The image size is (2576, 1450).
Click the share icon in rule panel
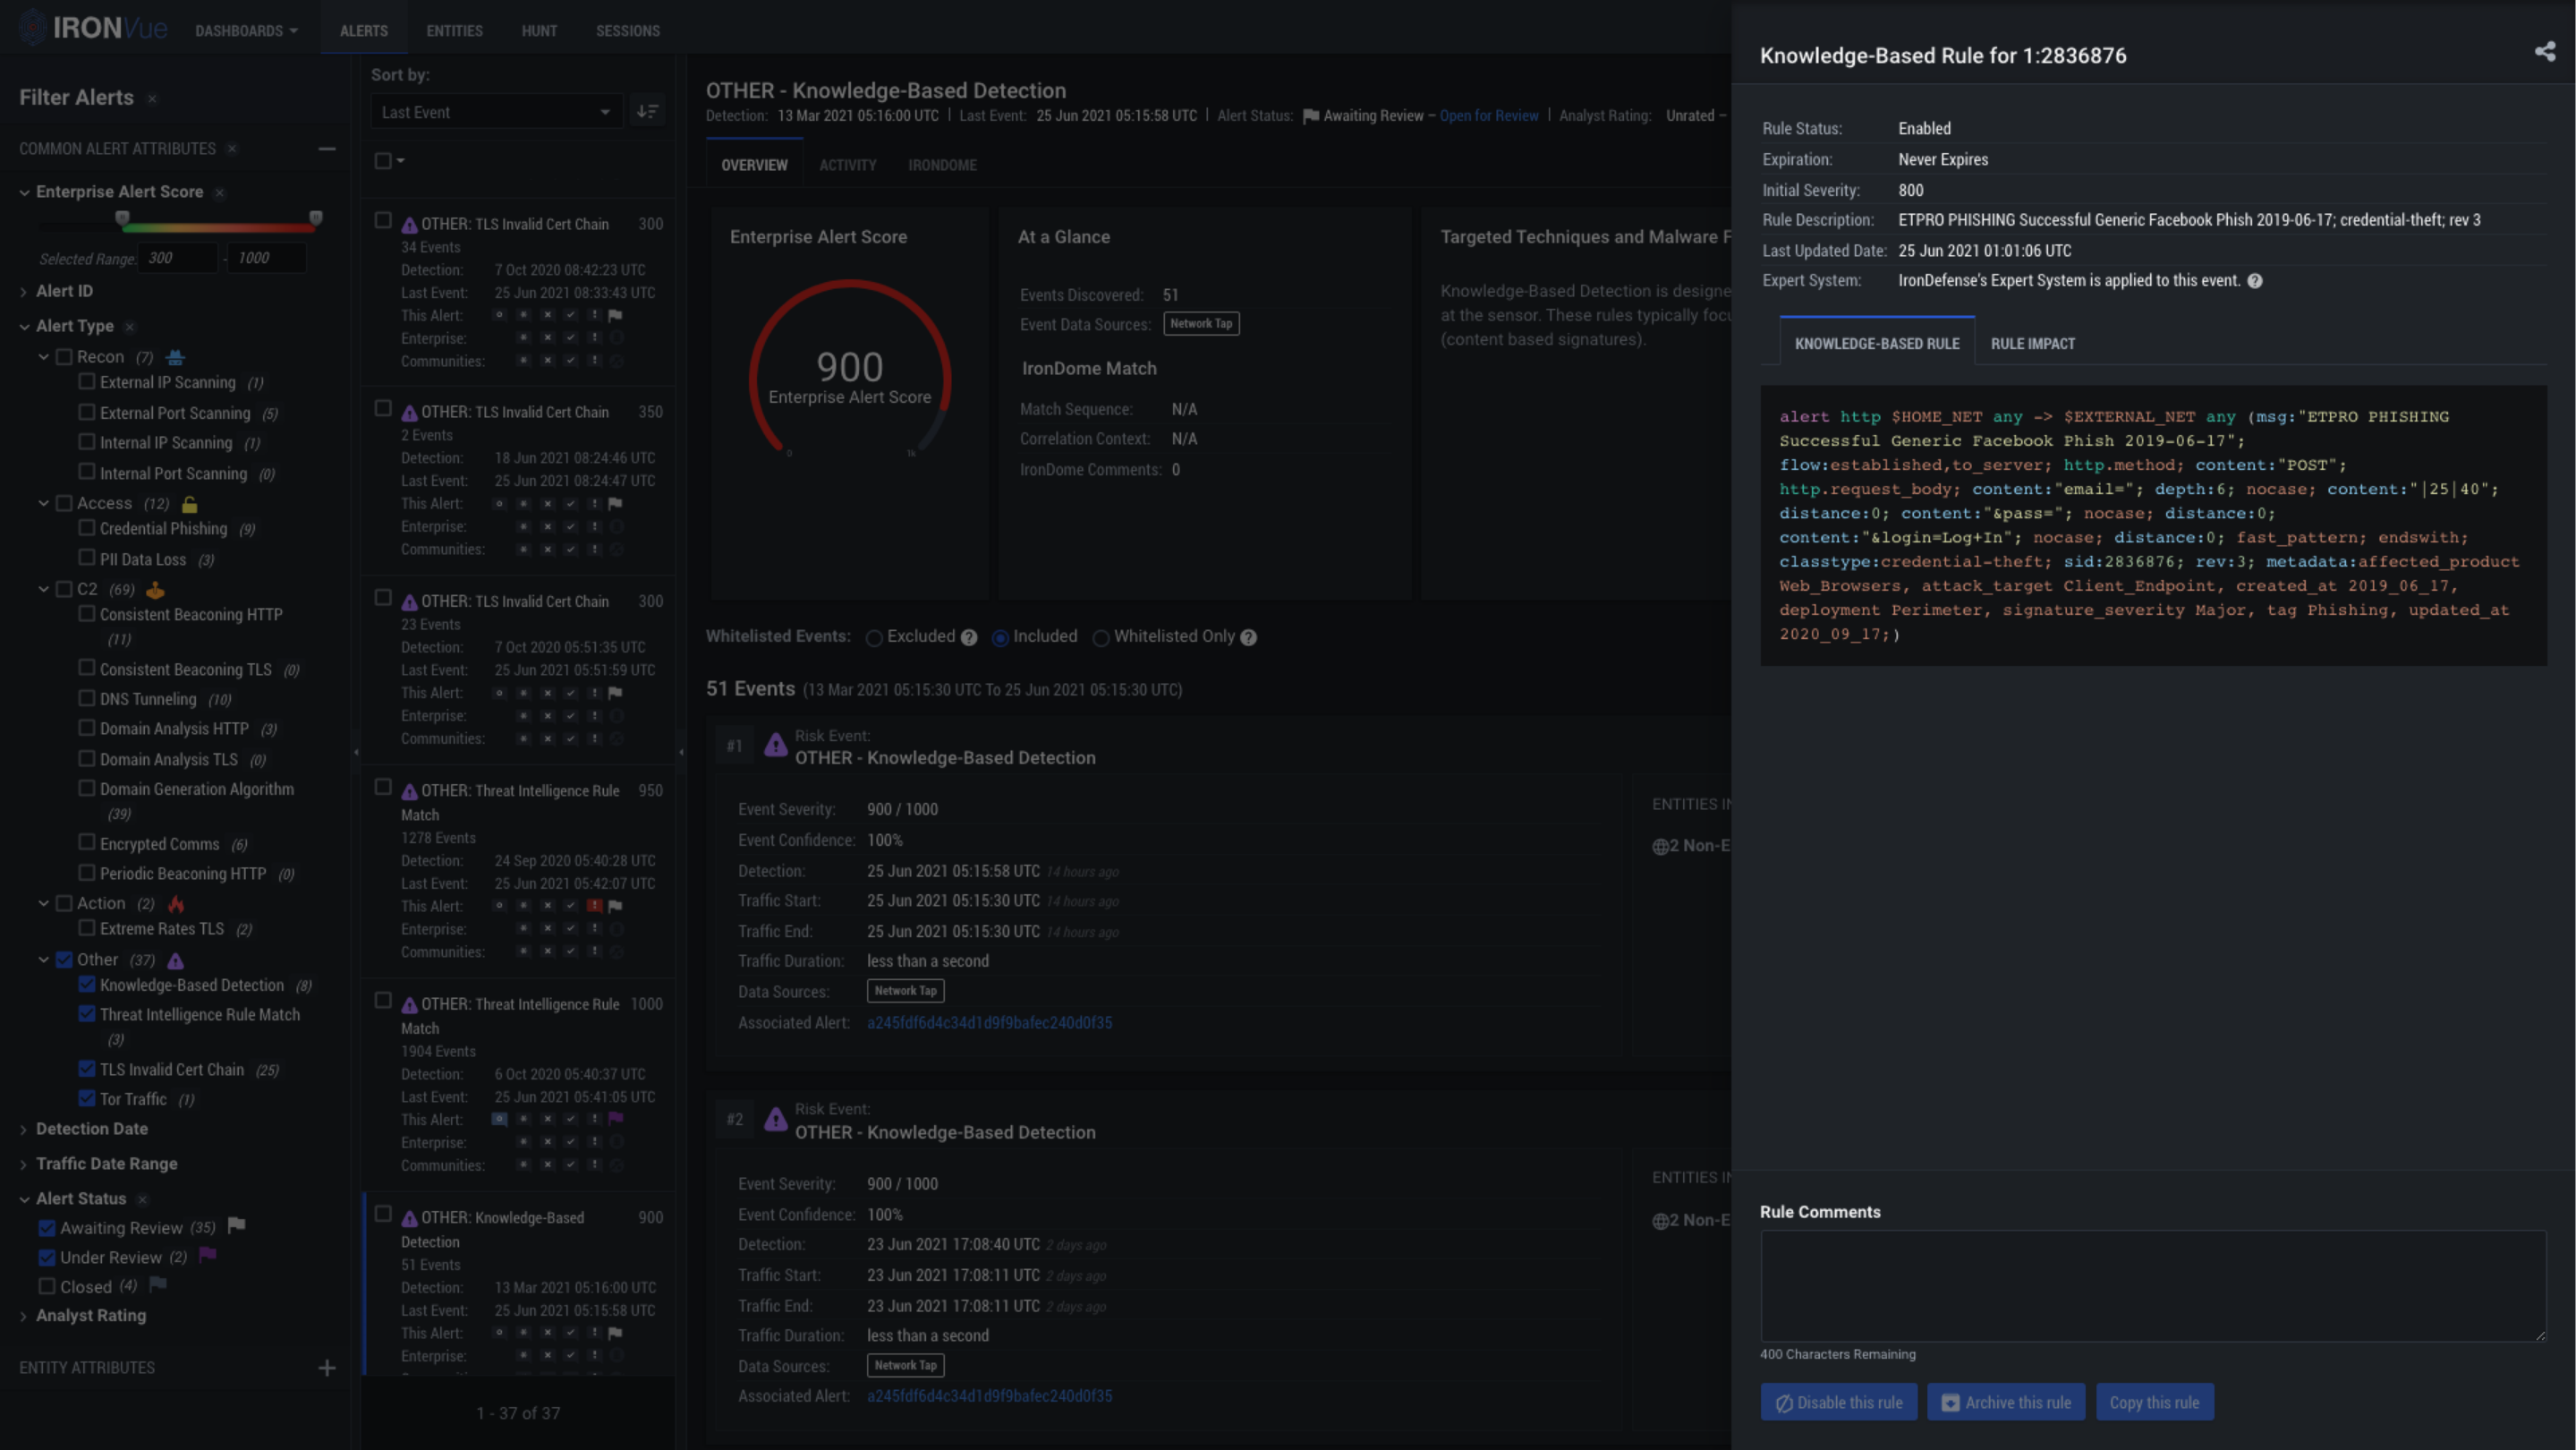2544,52
